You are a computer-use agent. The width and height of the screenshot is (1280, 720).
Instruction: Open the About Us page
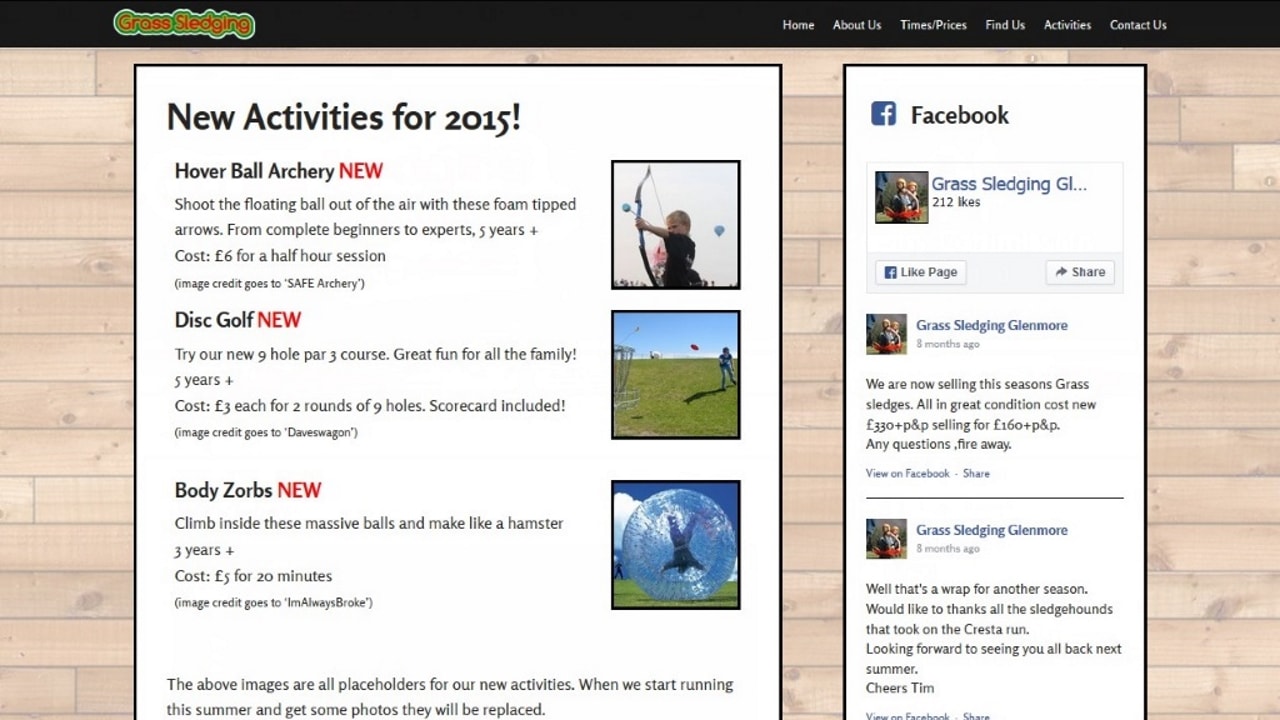pos(856,25)
